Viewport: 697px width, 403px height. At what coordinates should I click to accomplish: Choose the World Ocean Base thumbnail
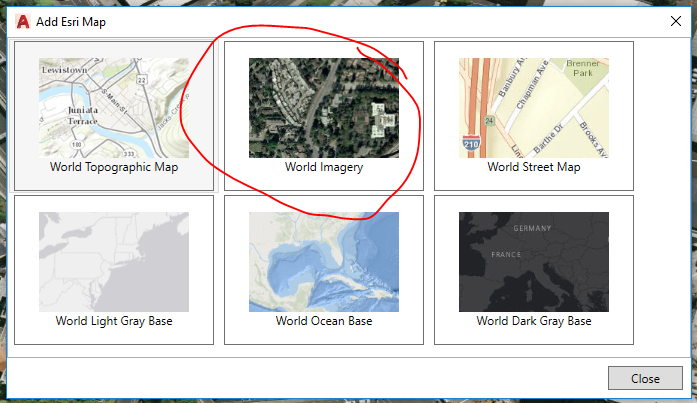coord(324,262)
